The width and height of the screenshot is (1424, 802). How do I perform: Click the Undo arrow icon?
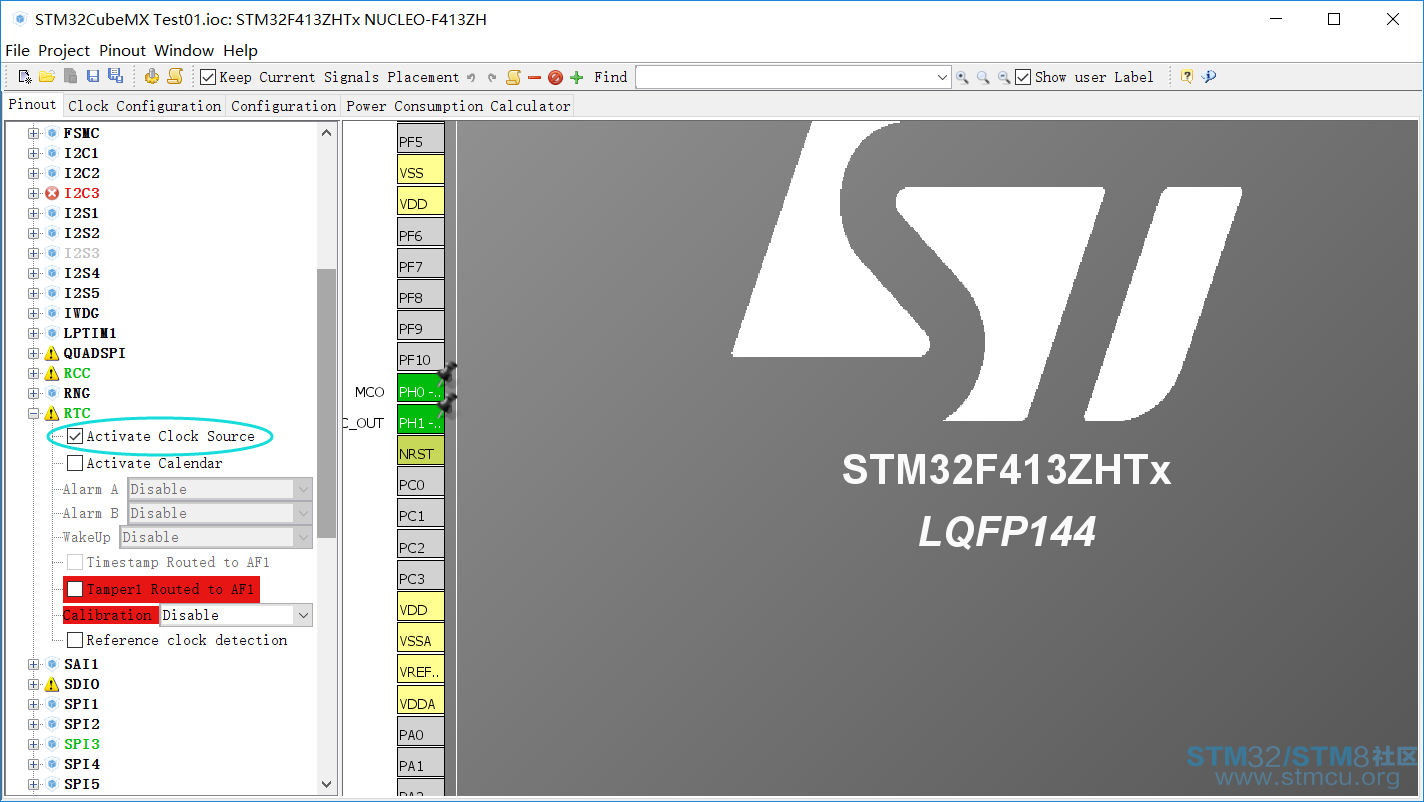pyautogui.click(x=472, y=77)
